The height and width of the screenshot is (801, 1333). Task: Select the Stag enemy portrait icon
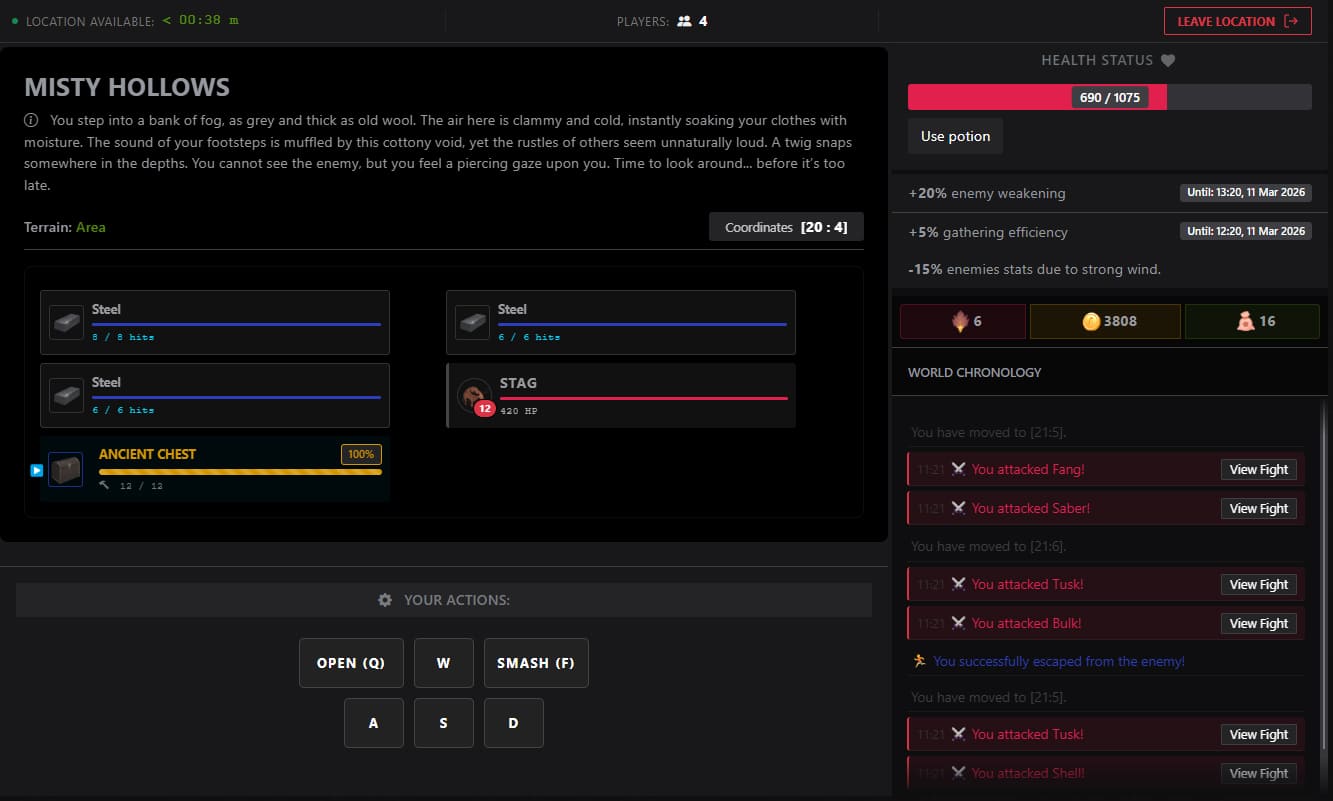pyautogui.click(x=474, y=396)
